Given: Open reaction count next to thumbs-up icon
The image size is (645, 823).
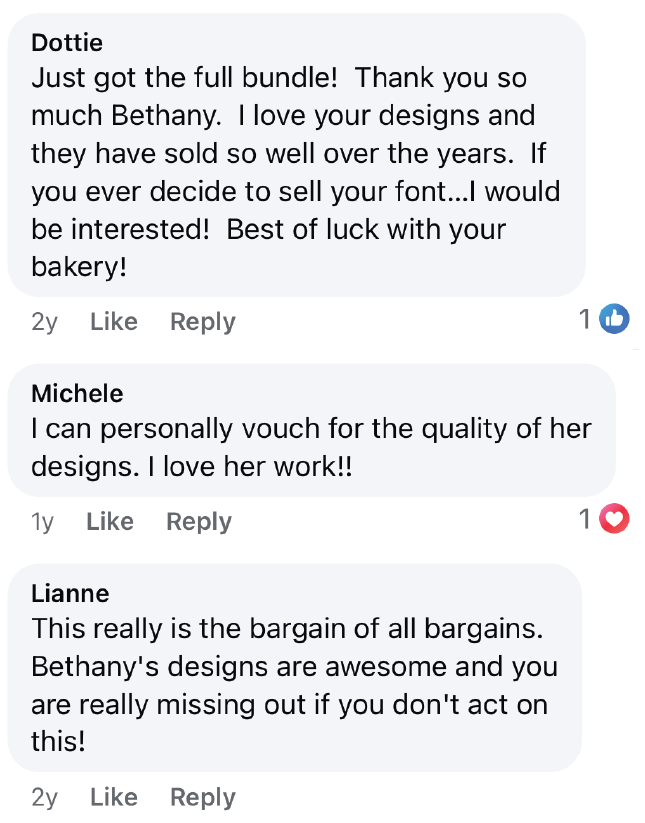Looking at the screenshot, I should point(585,320).
